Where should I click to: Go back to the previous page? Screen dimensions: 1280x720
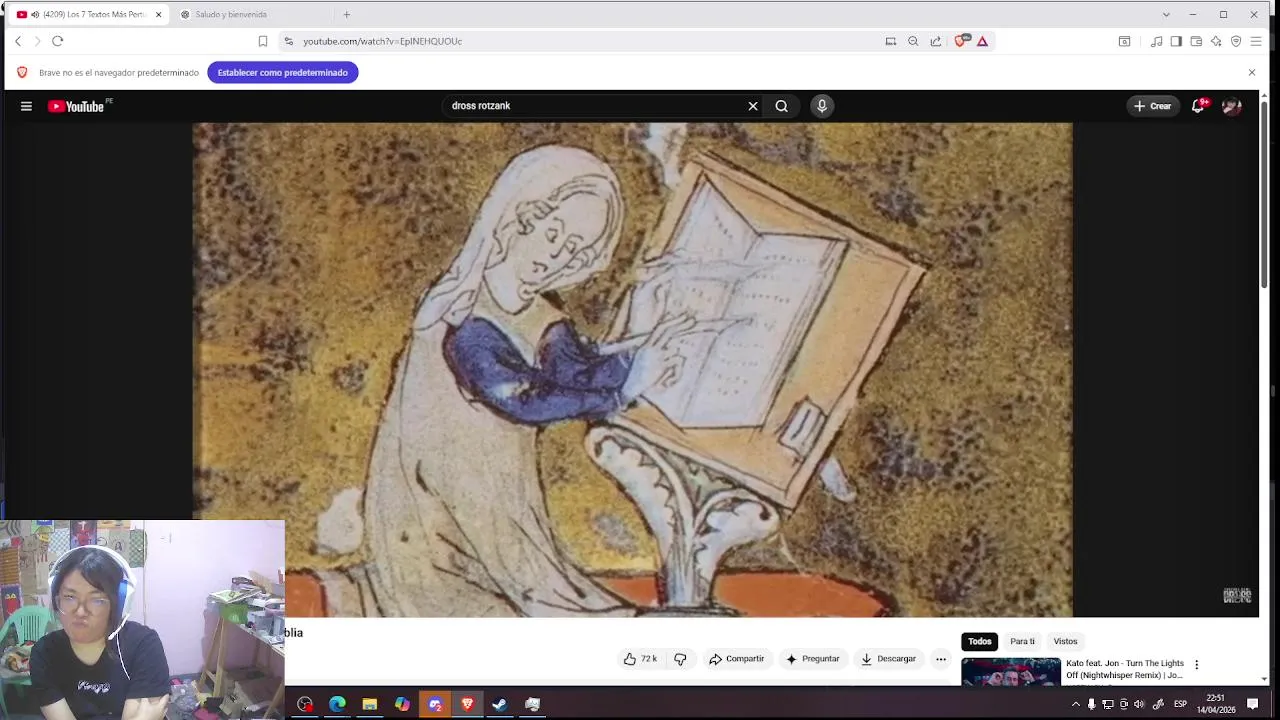point(18,41)
